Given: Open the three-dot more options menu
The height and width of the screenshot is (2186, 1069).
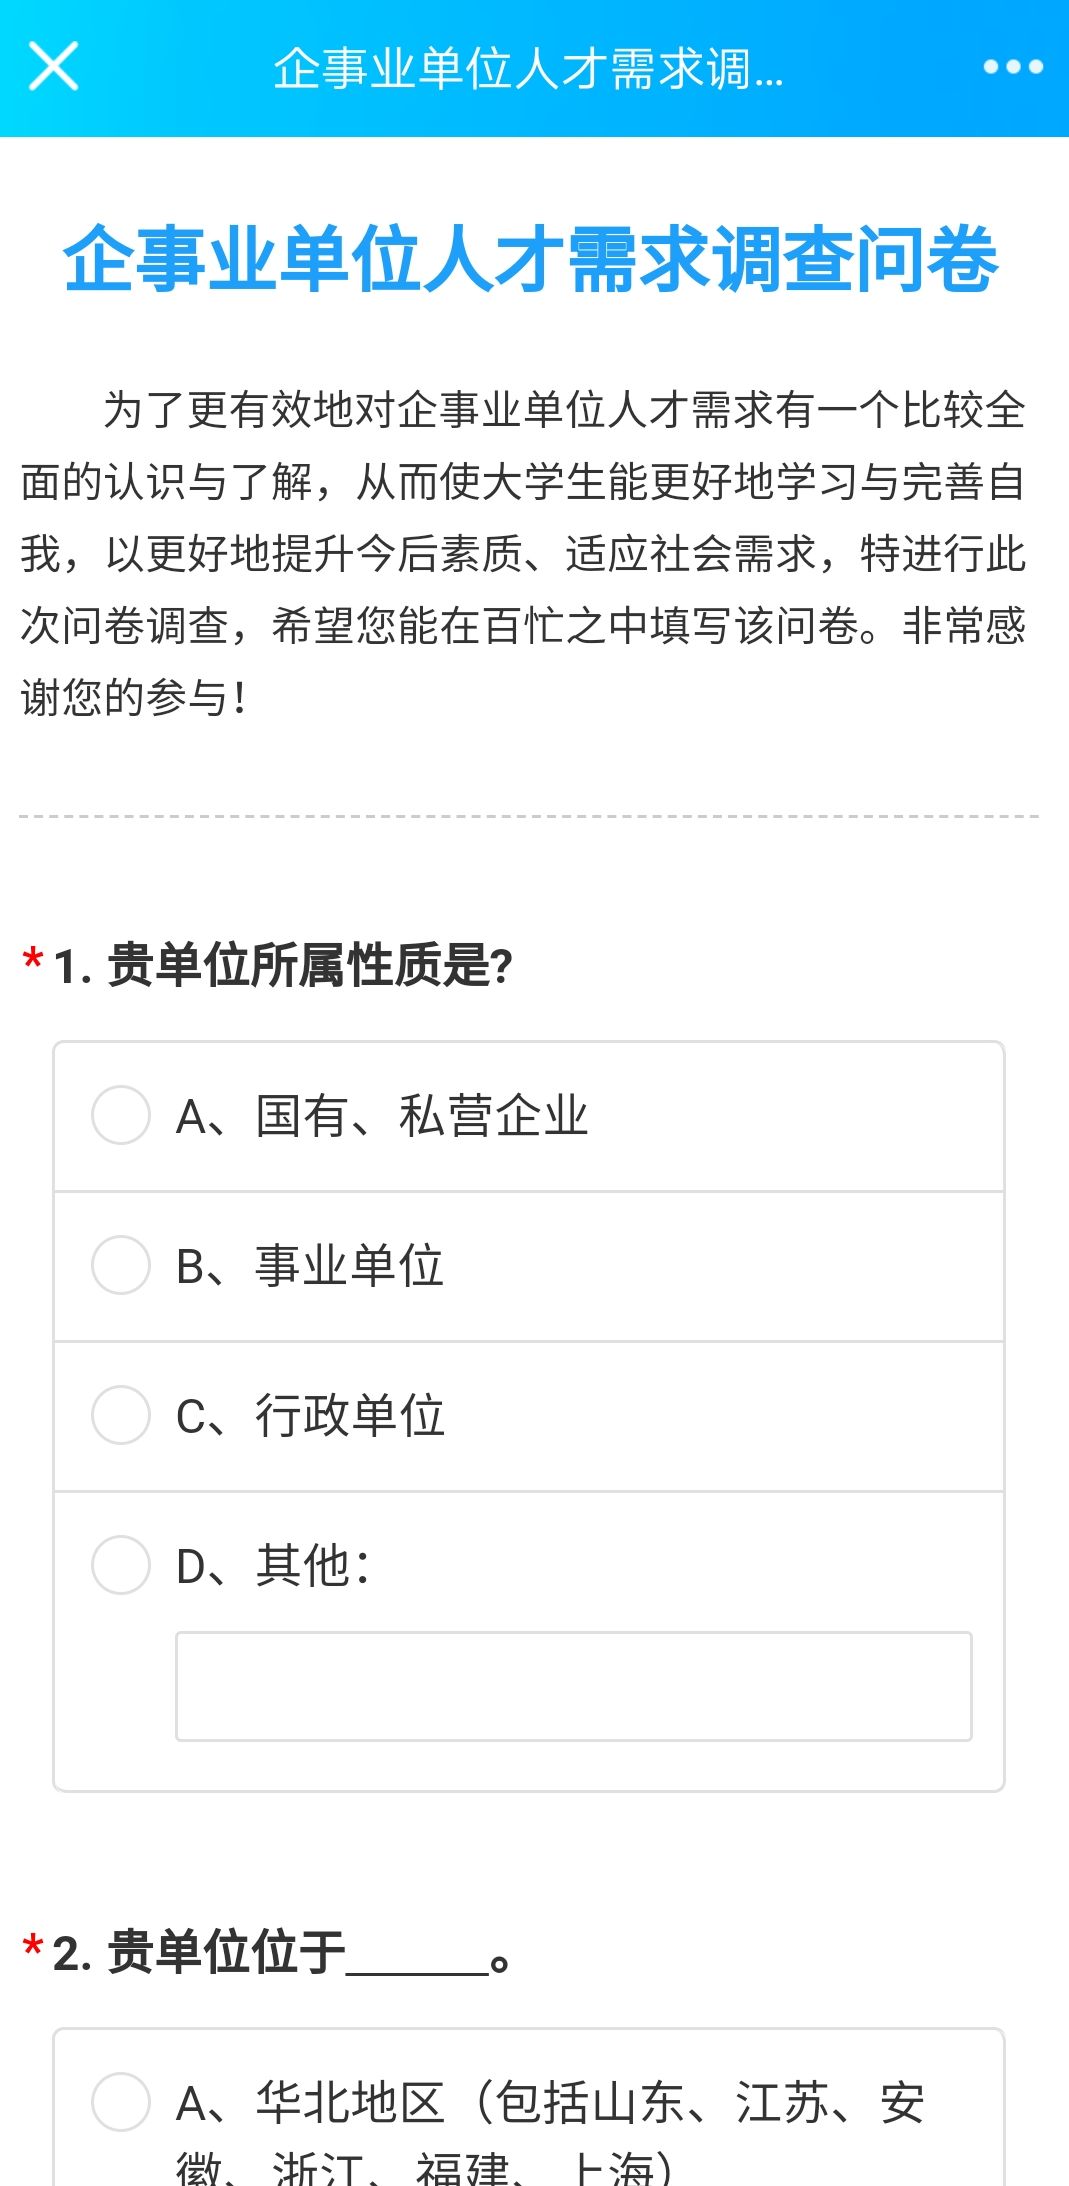Looking at the screenshot, I should (1012, 67).
